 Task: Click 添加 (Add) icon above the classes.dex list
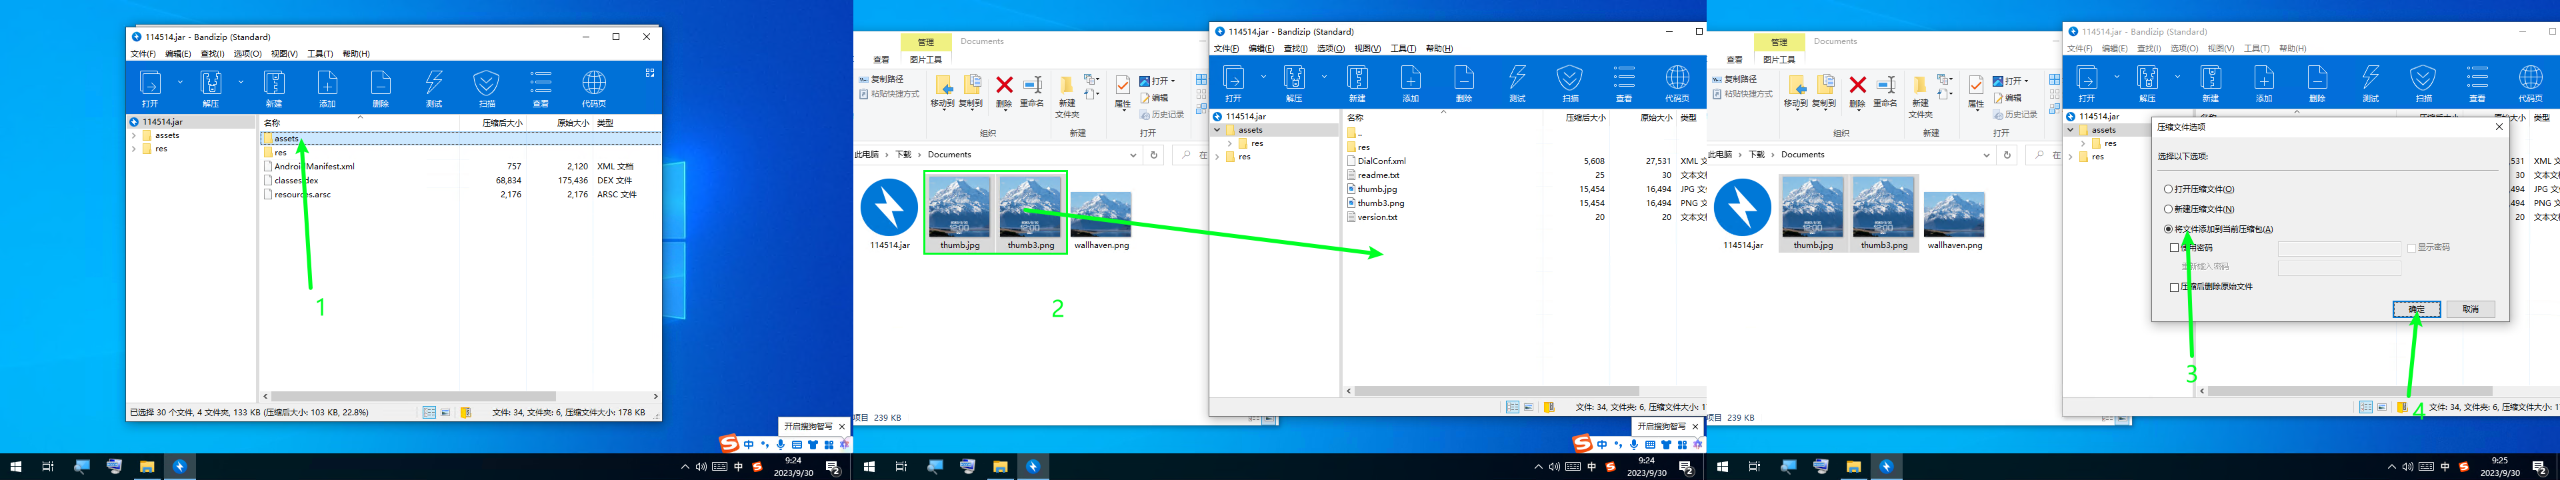click(327, 87)
